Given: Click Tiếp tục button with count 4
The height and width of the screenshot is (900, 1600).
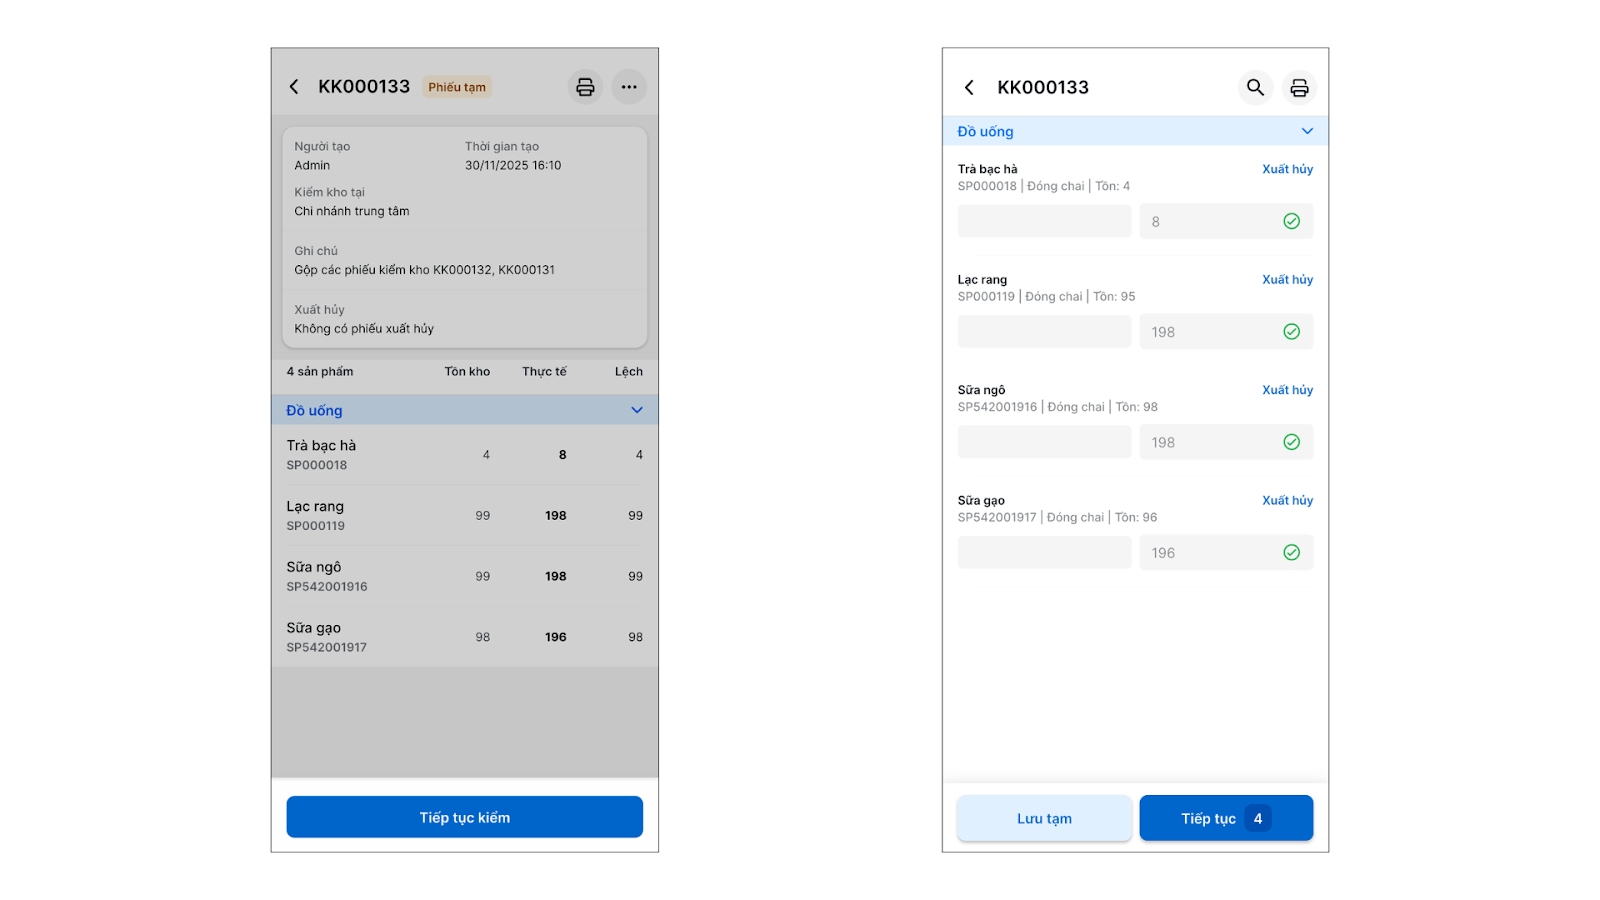Looking at the screenshot, I should (x=1226, y=818).
